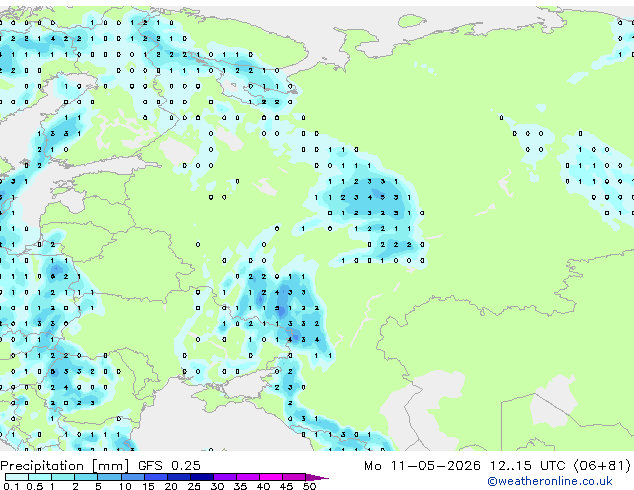This screenshot has width=634, height=490.
Task: Click legend scale label "35"
Action: point(241,486)
